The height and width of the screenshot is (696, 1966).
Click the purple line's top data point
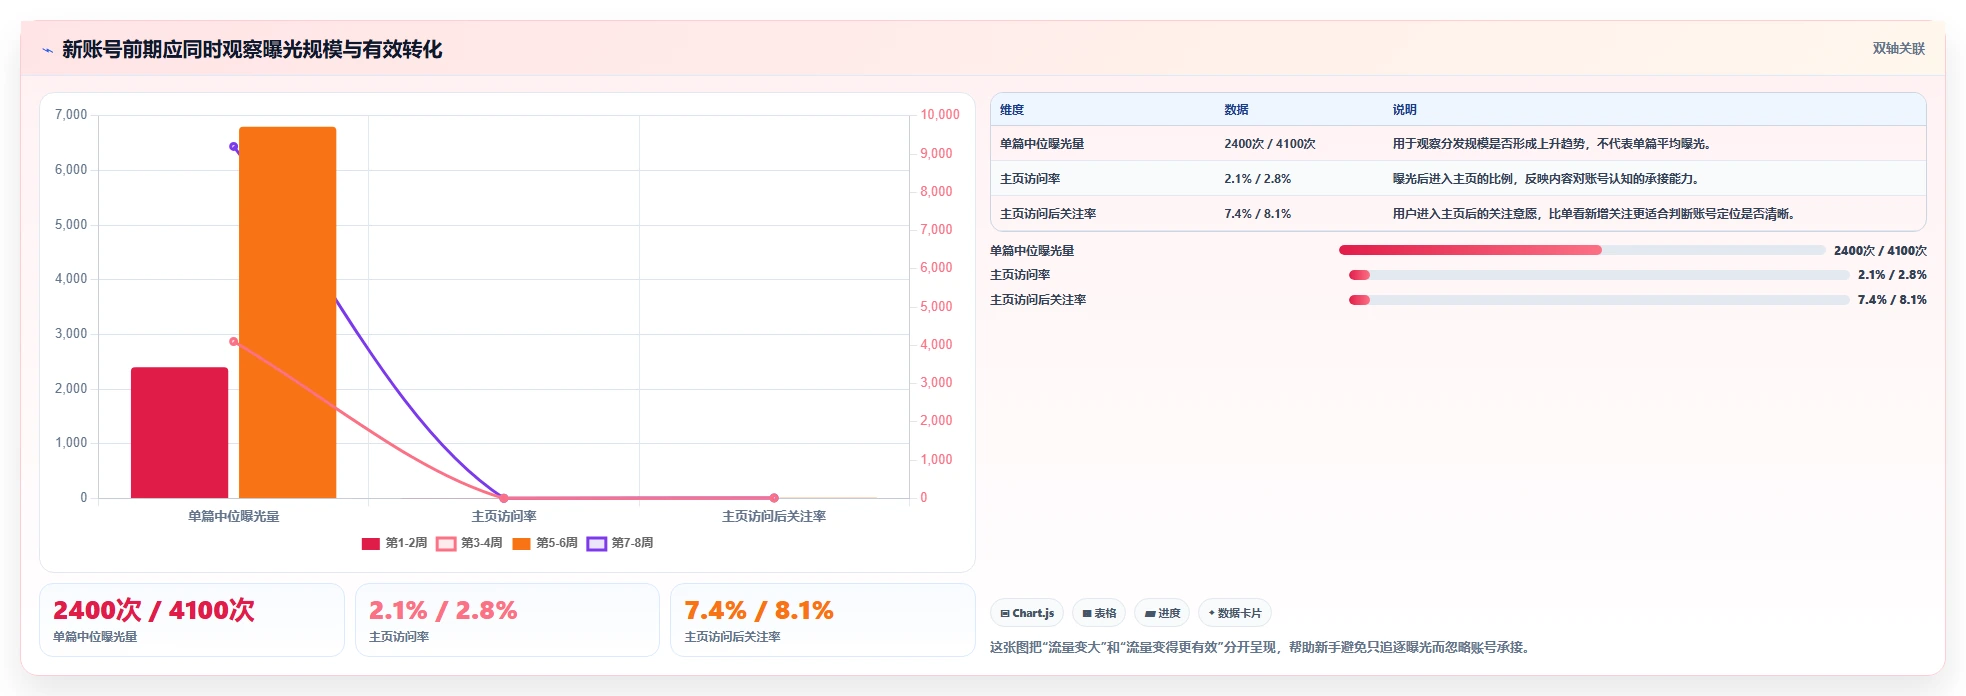(233, 146)
